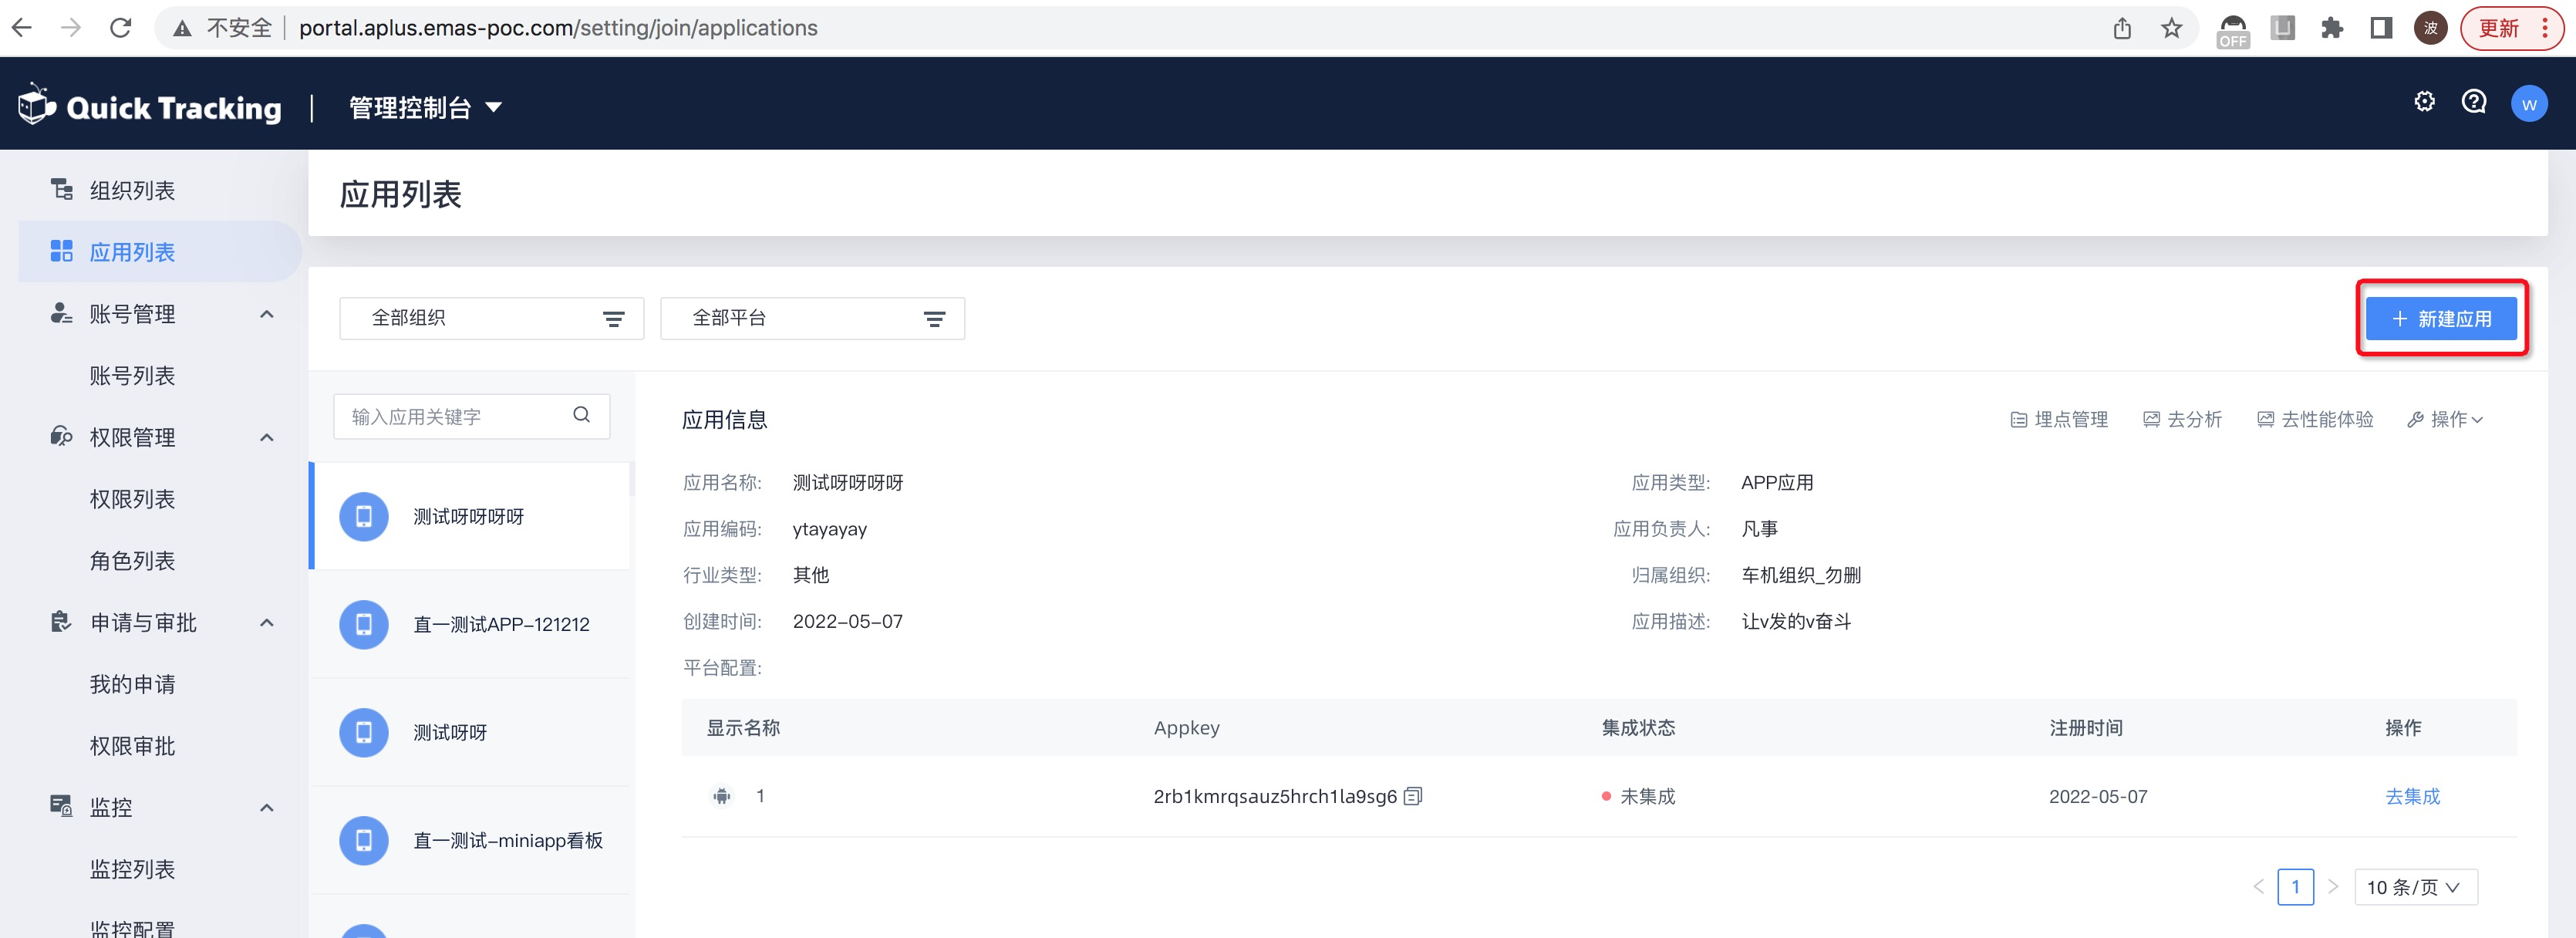Click the search magnifier in the app keyword box
Screen dimensions: 2576x938
(581, 415)
